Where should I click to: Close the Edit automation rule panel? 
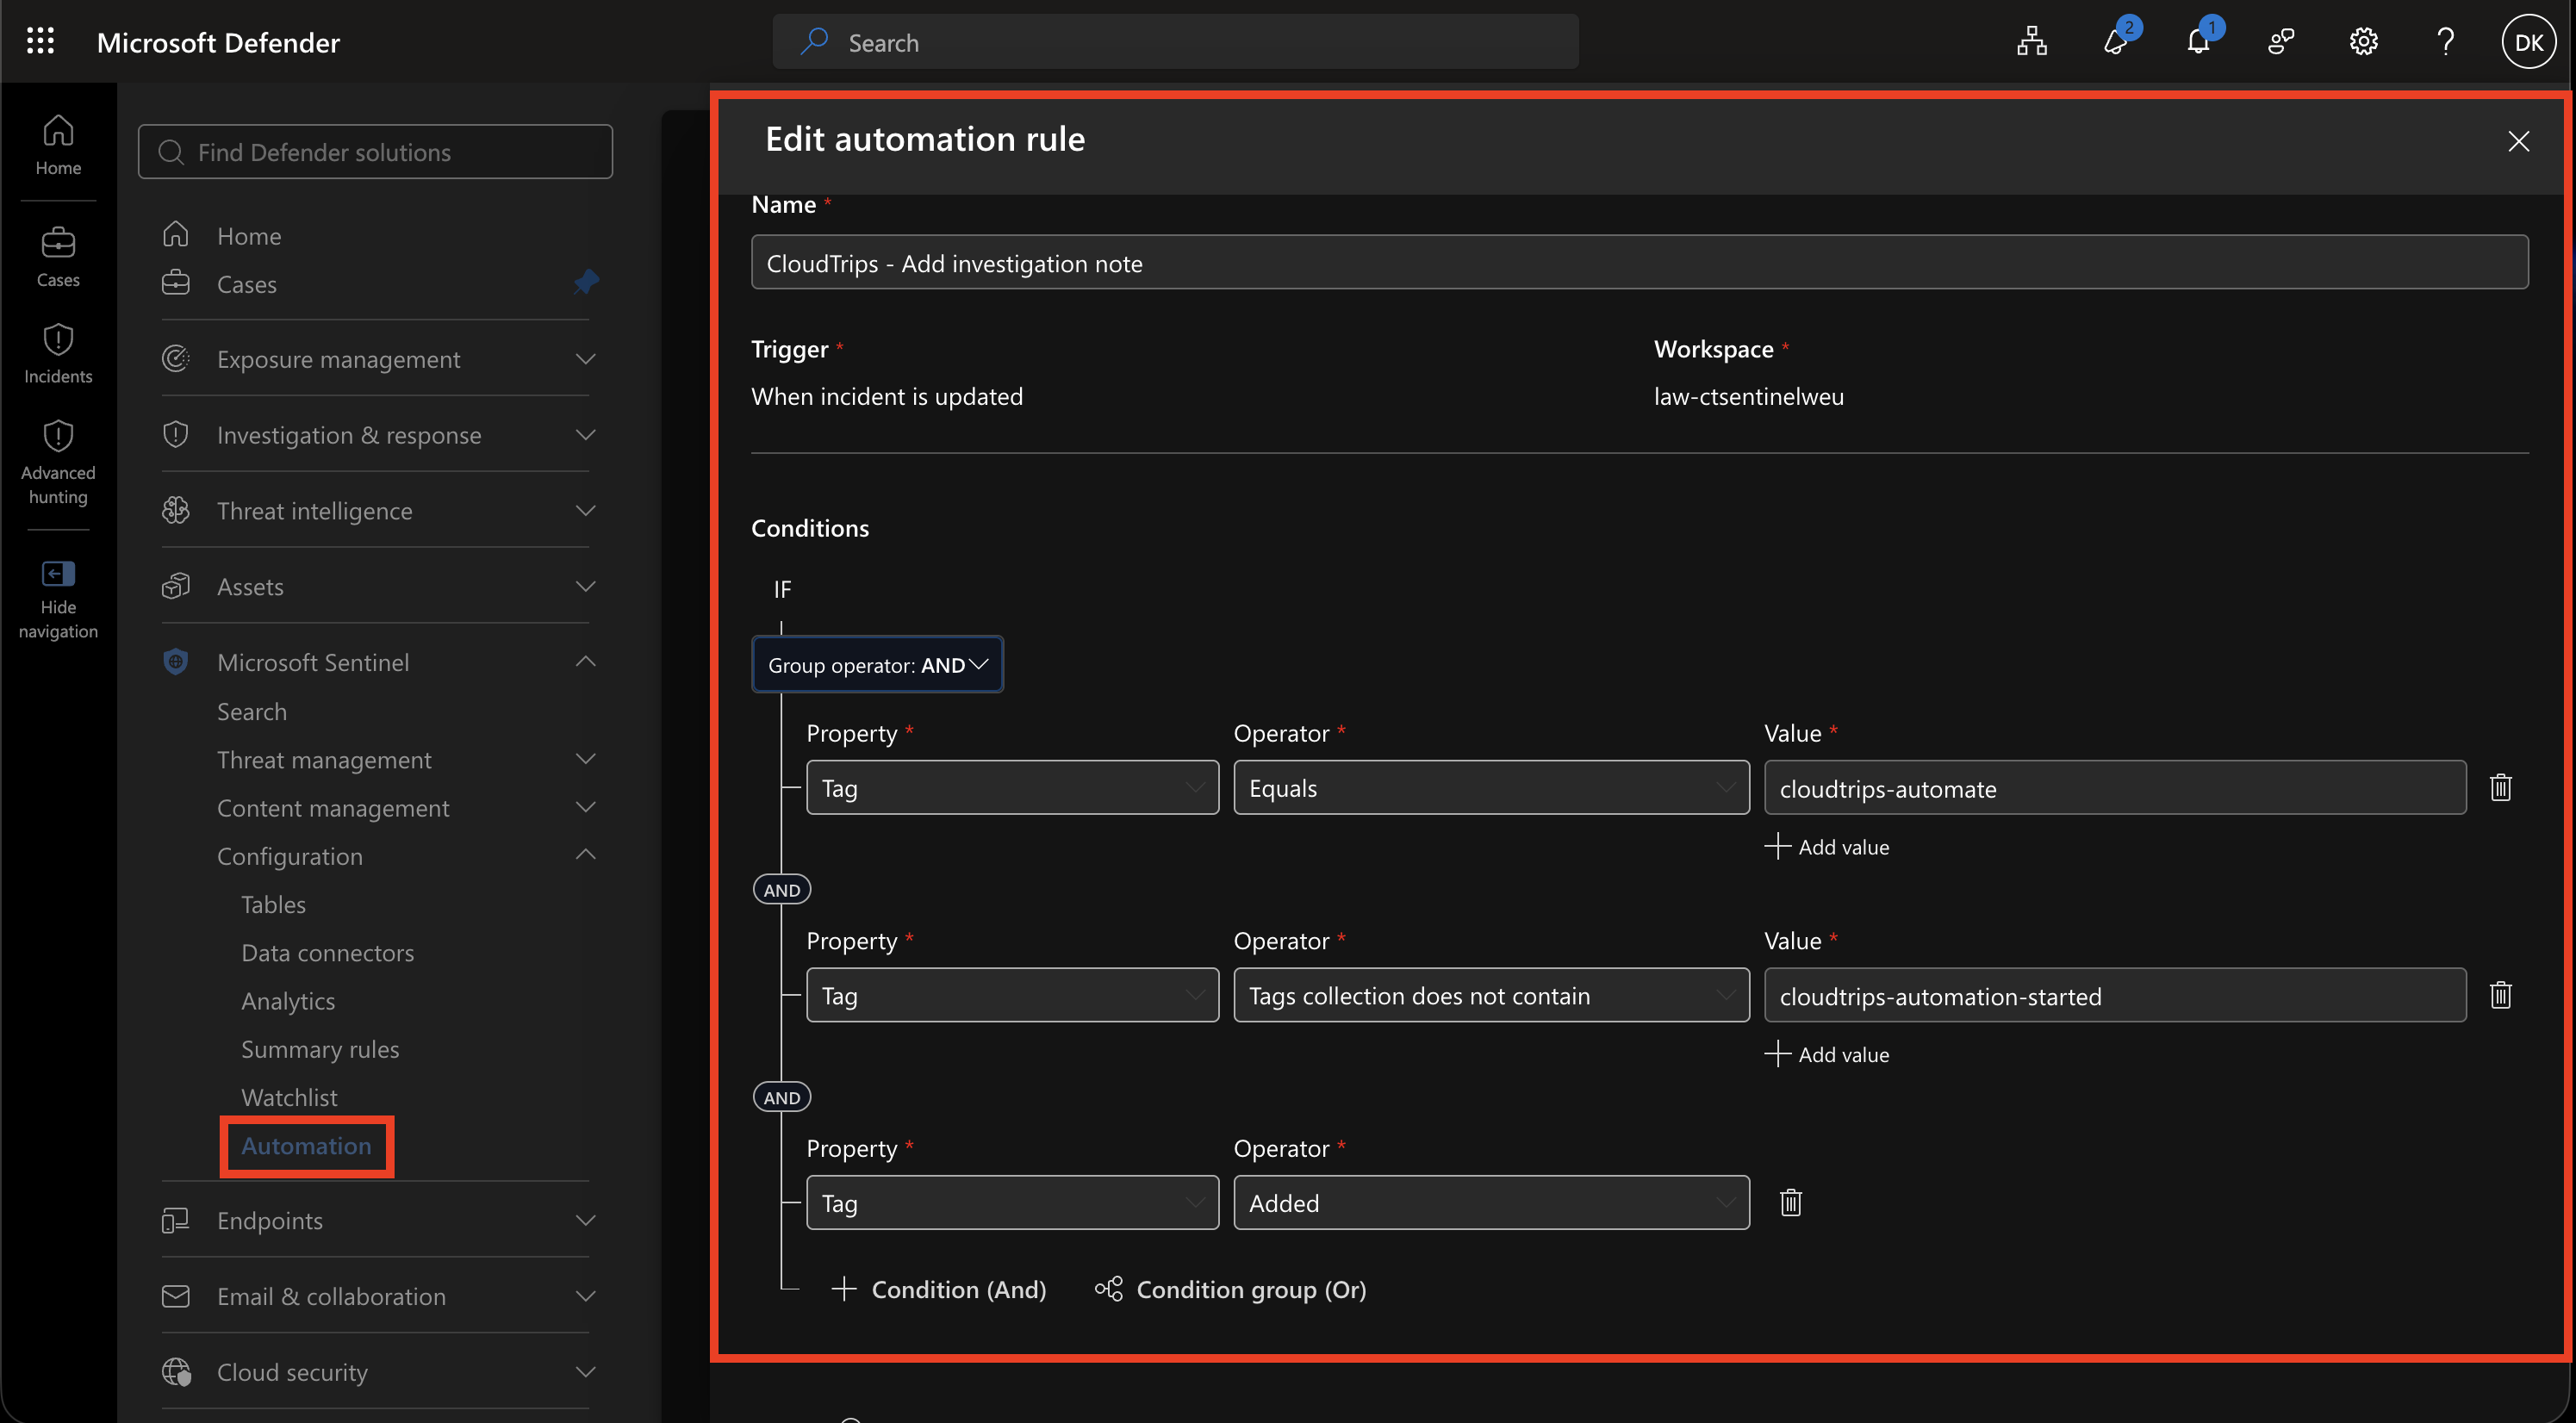[2518, 141]
